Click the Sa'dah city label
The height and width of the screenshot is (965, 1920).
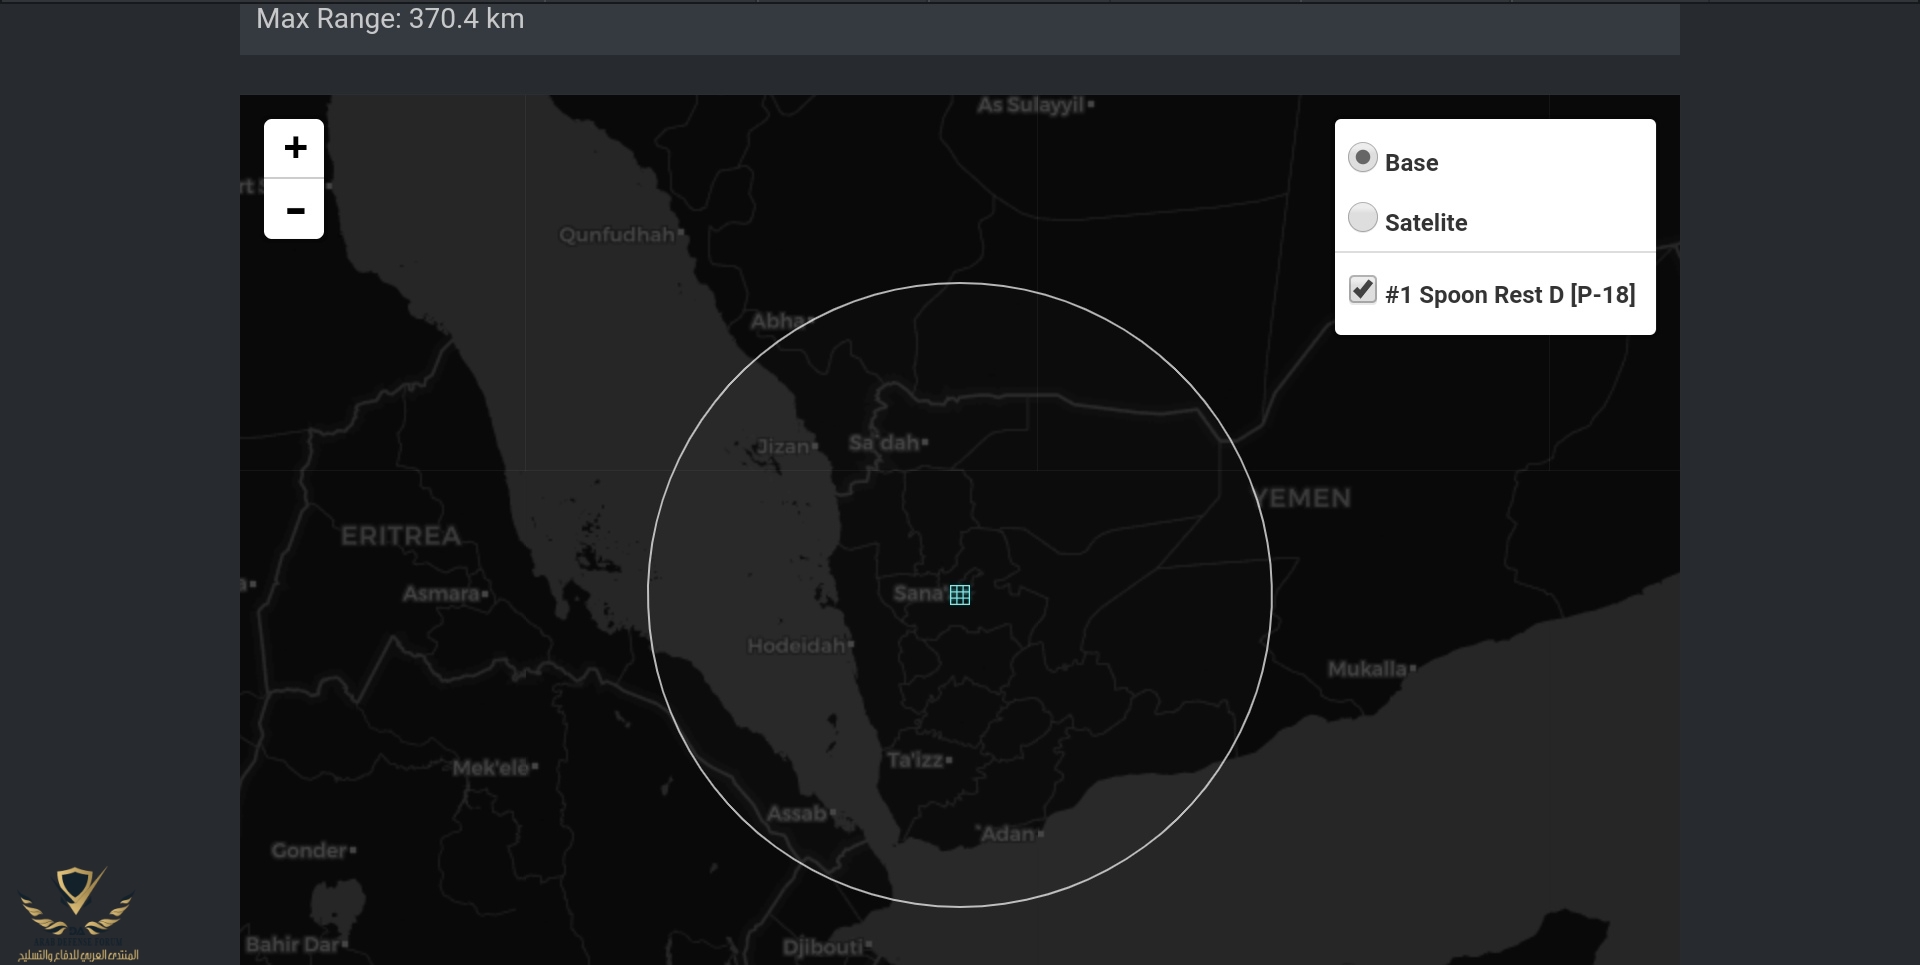point(884,443)
